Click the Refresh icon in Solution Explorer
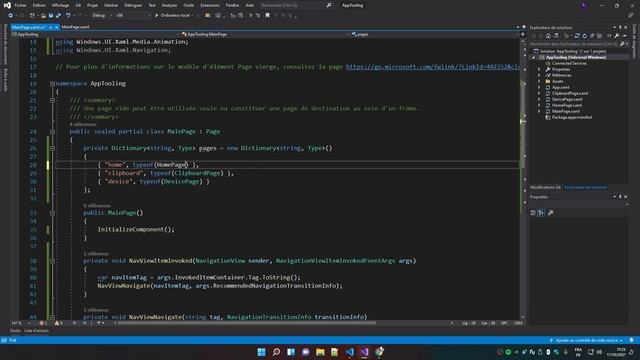The height and width of the screenshot is (360, 640). point(584,36)
